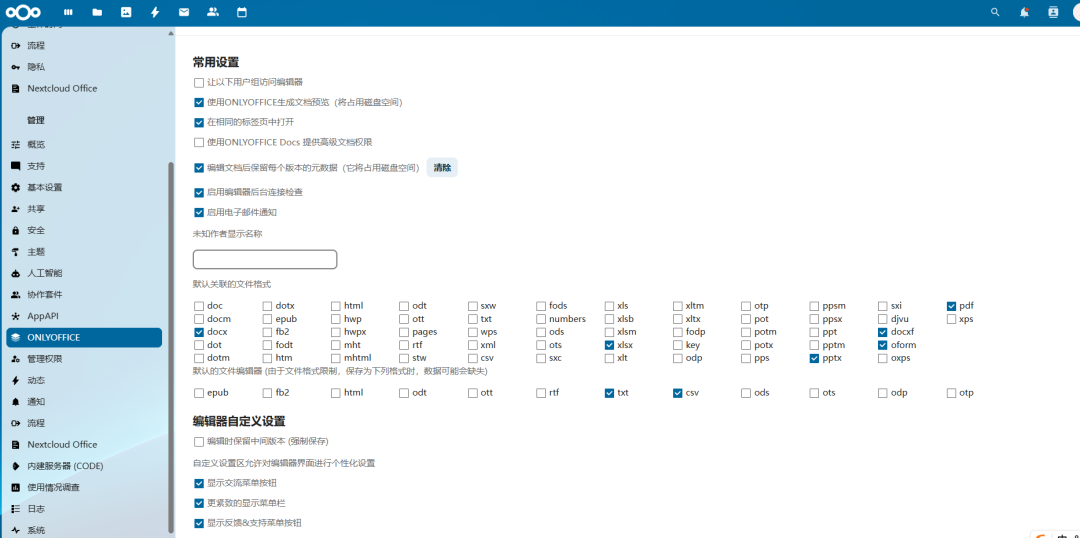Uncheck the xlsx format checkbox
1080x538 pixels.
[610, 345]
